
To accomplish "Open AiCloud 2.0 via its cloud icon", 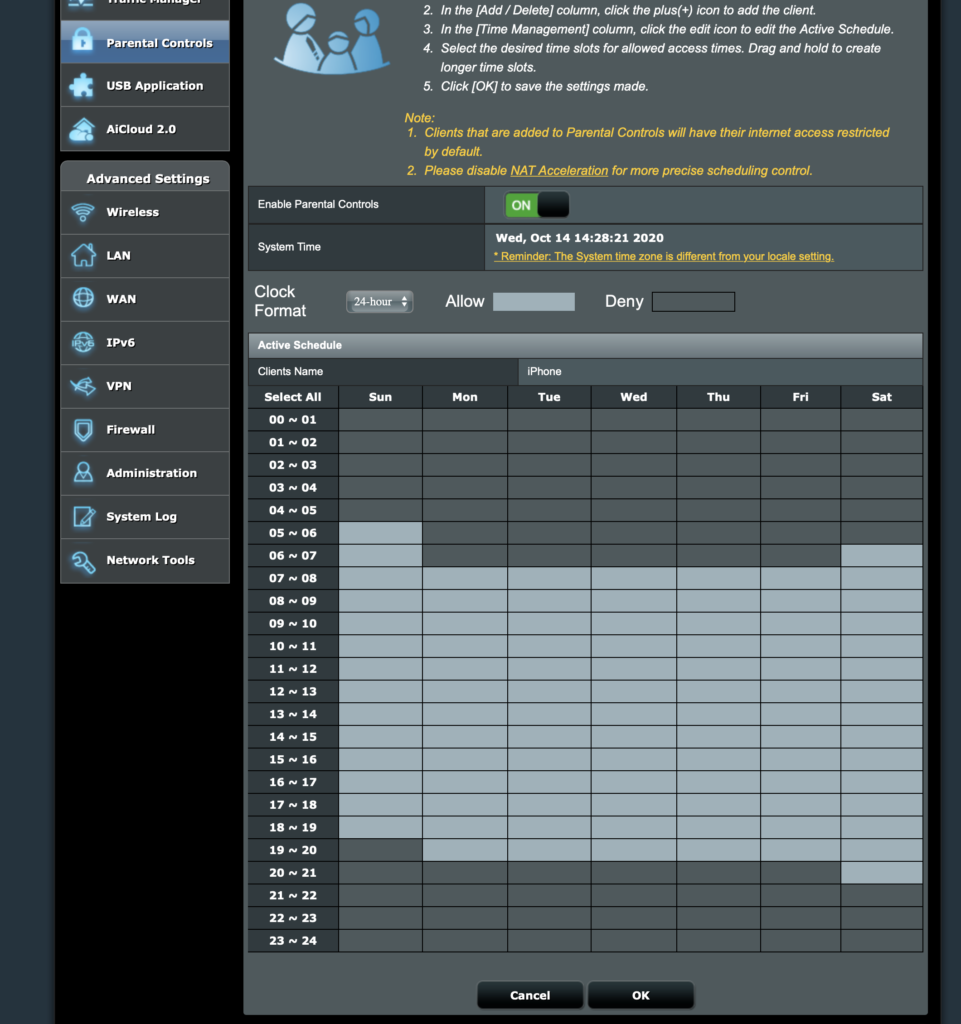I will click(x=82, y=129).
